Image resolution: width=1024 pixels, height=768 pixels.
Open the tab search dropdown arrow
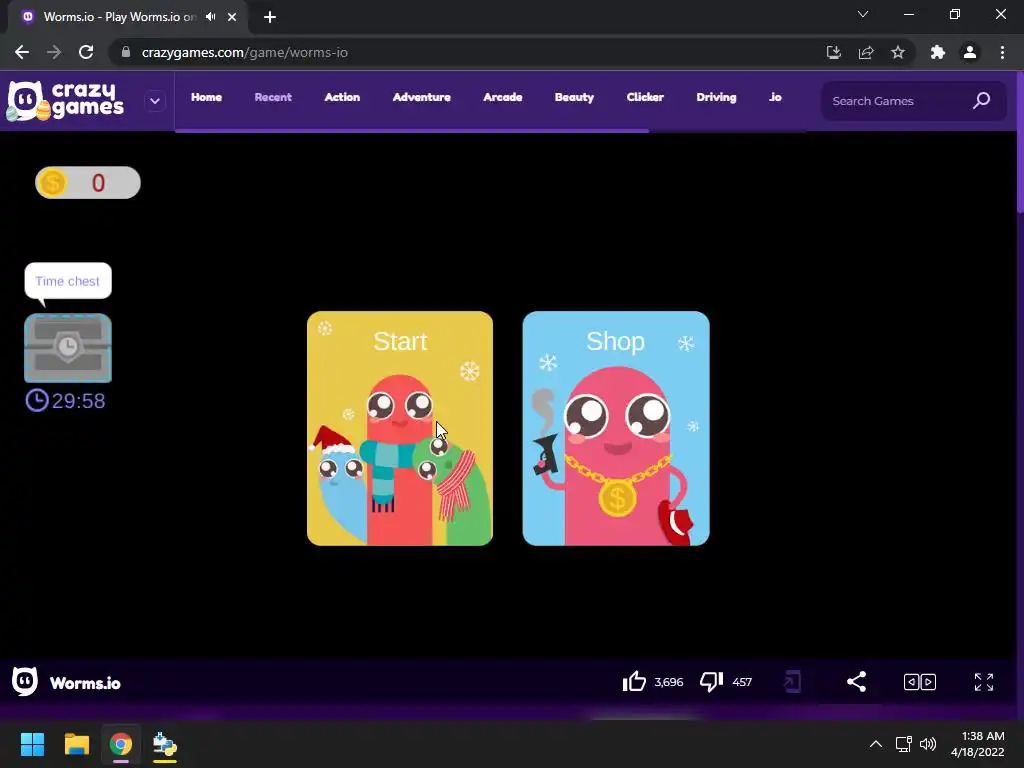click(863, 14)
